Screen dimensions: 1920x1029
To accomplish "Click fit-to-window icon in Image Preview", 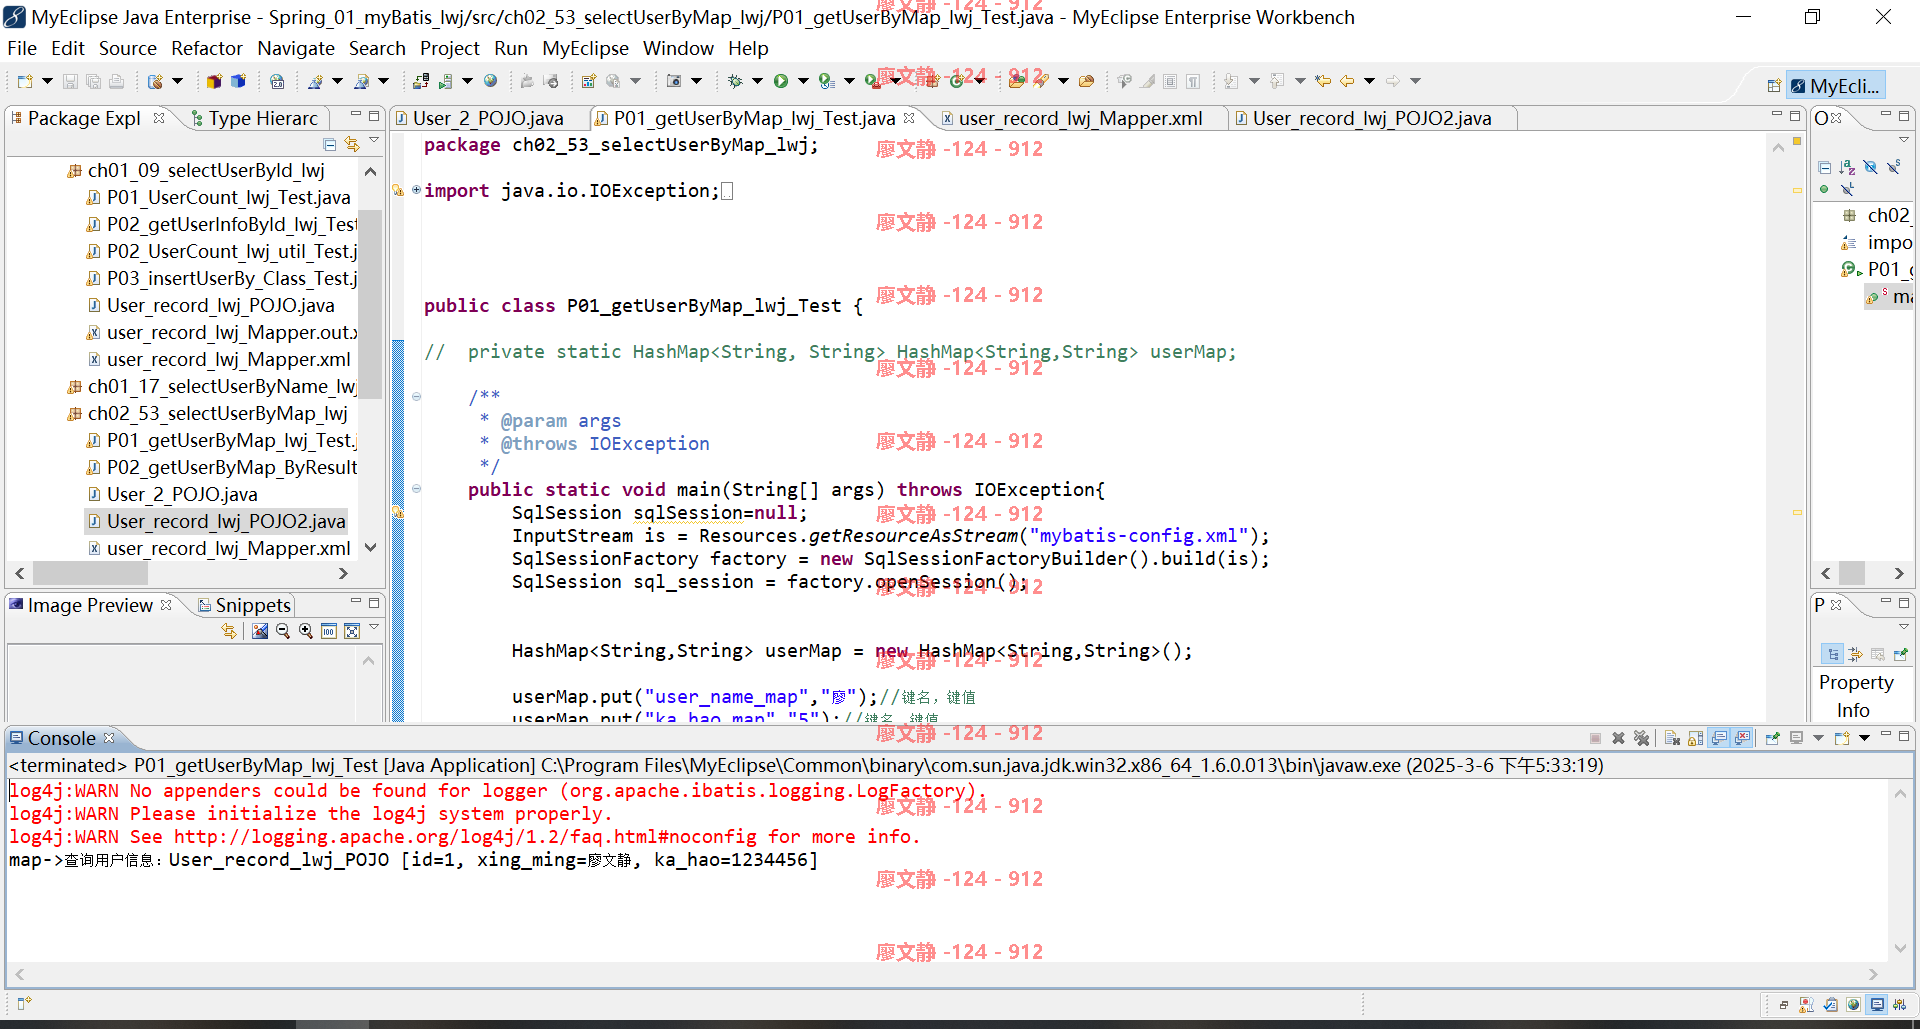I will (x=352, y=631).
